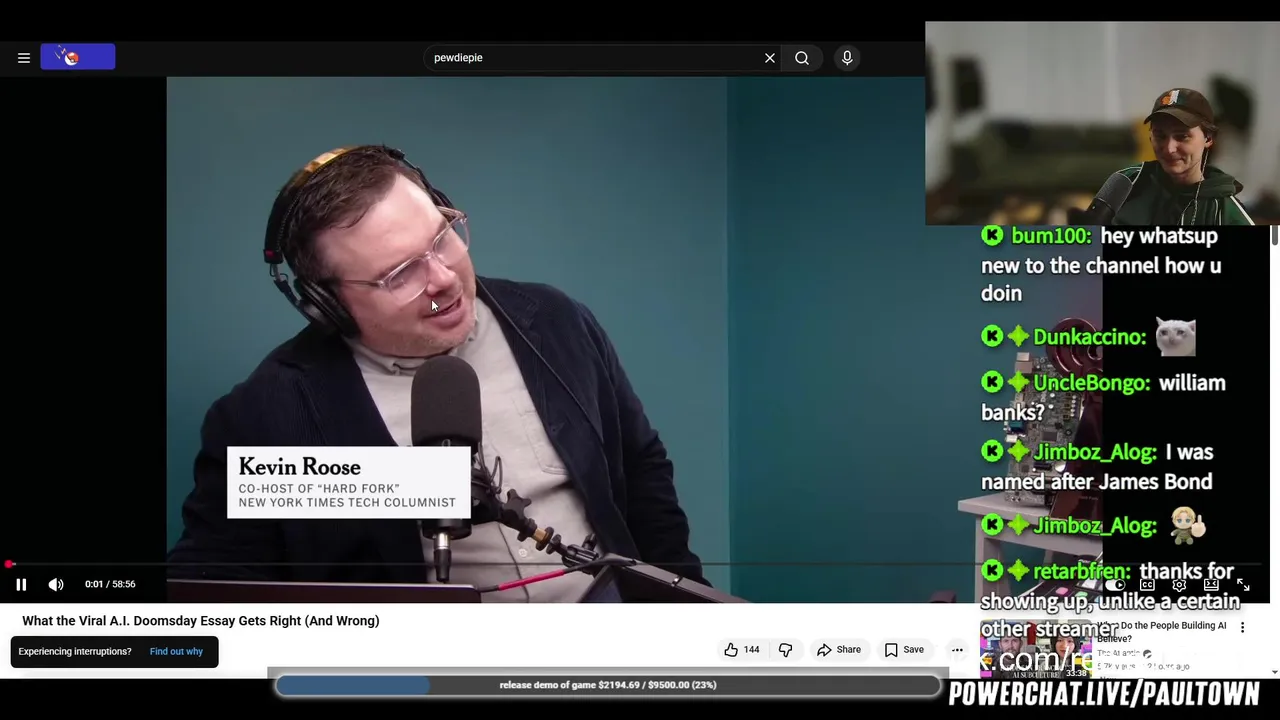Start voice search with the microphone
The width and height of the screenshot is (1280, 720).
click(x=847, y=58)
